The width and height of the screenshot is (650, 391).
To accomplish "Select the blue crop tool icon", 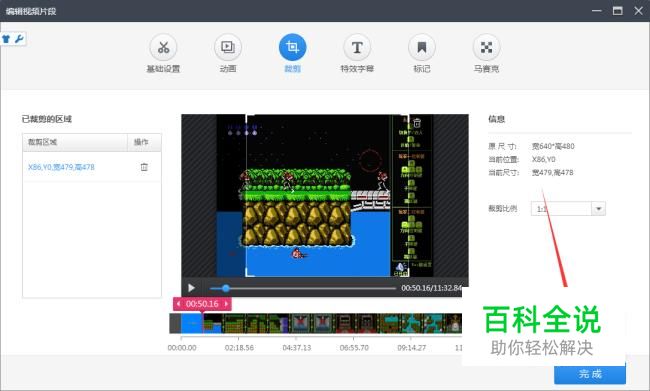I will (x=292, y=47).
